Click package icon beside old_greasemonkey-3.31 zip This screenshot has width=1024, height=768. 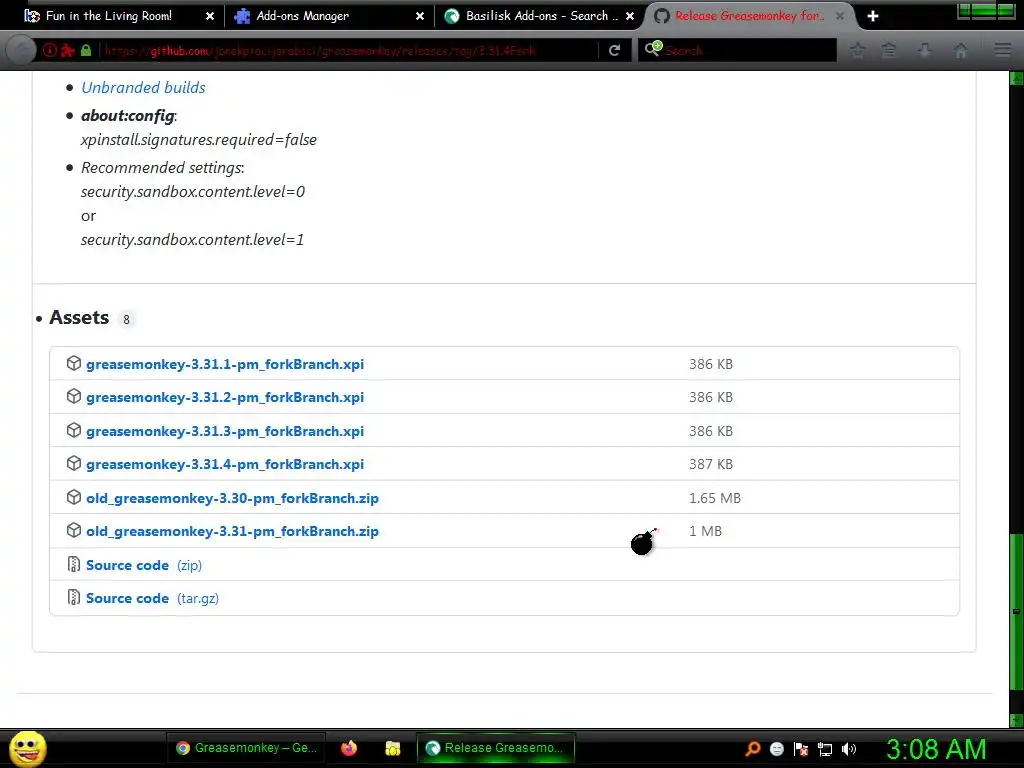coord(74,530)
